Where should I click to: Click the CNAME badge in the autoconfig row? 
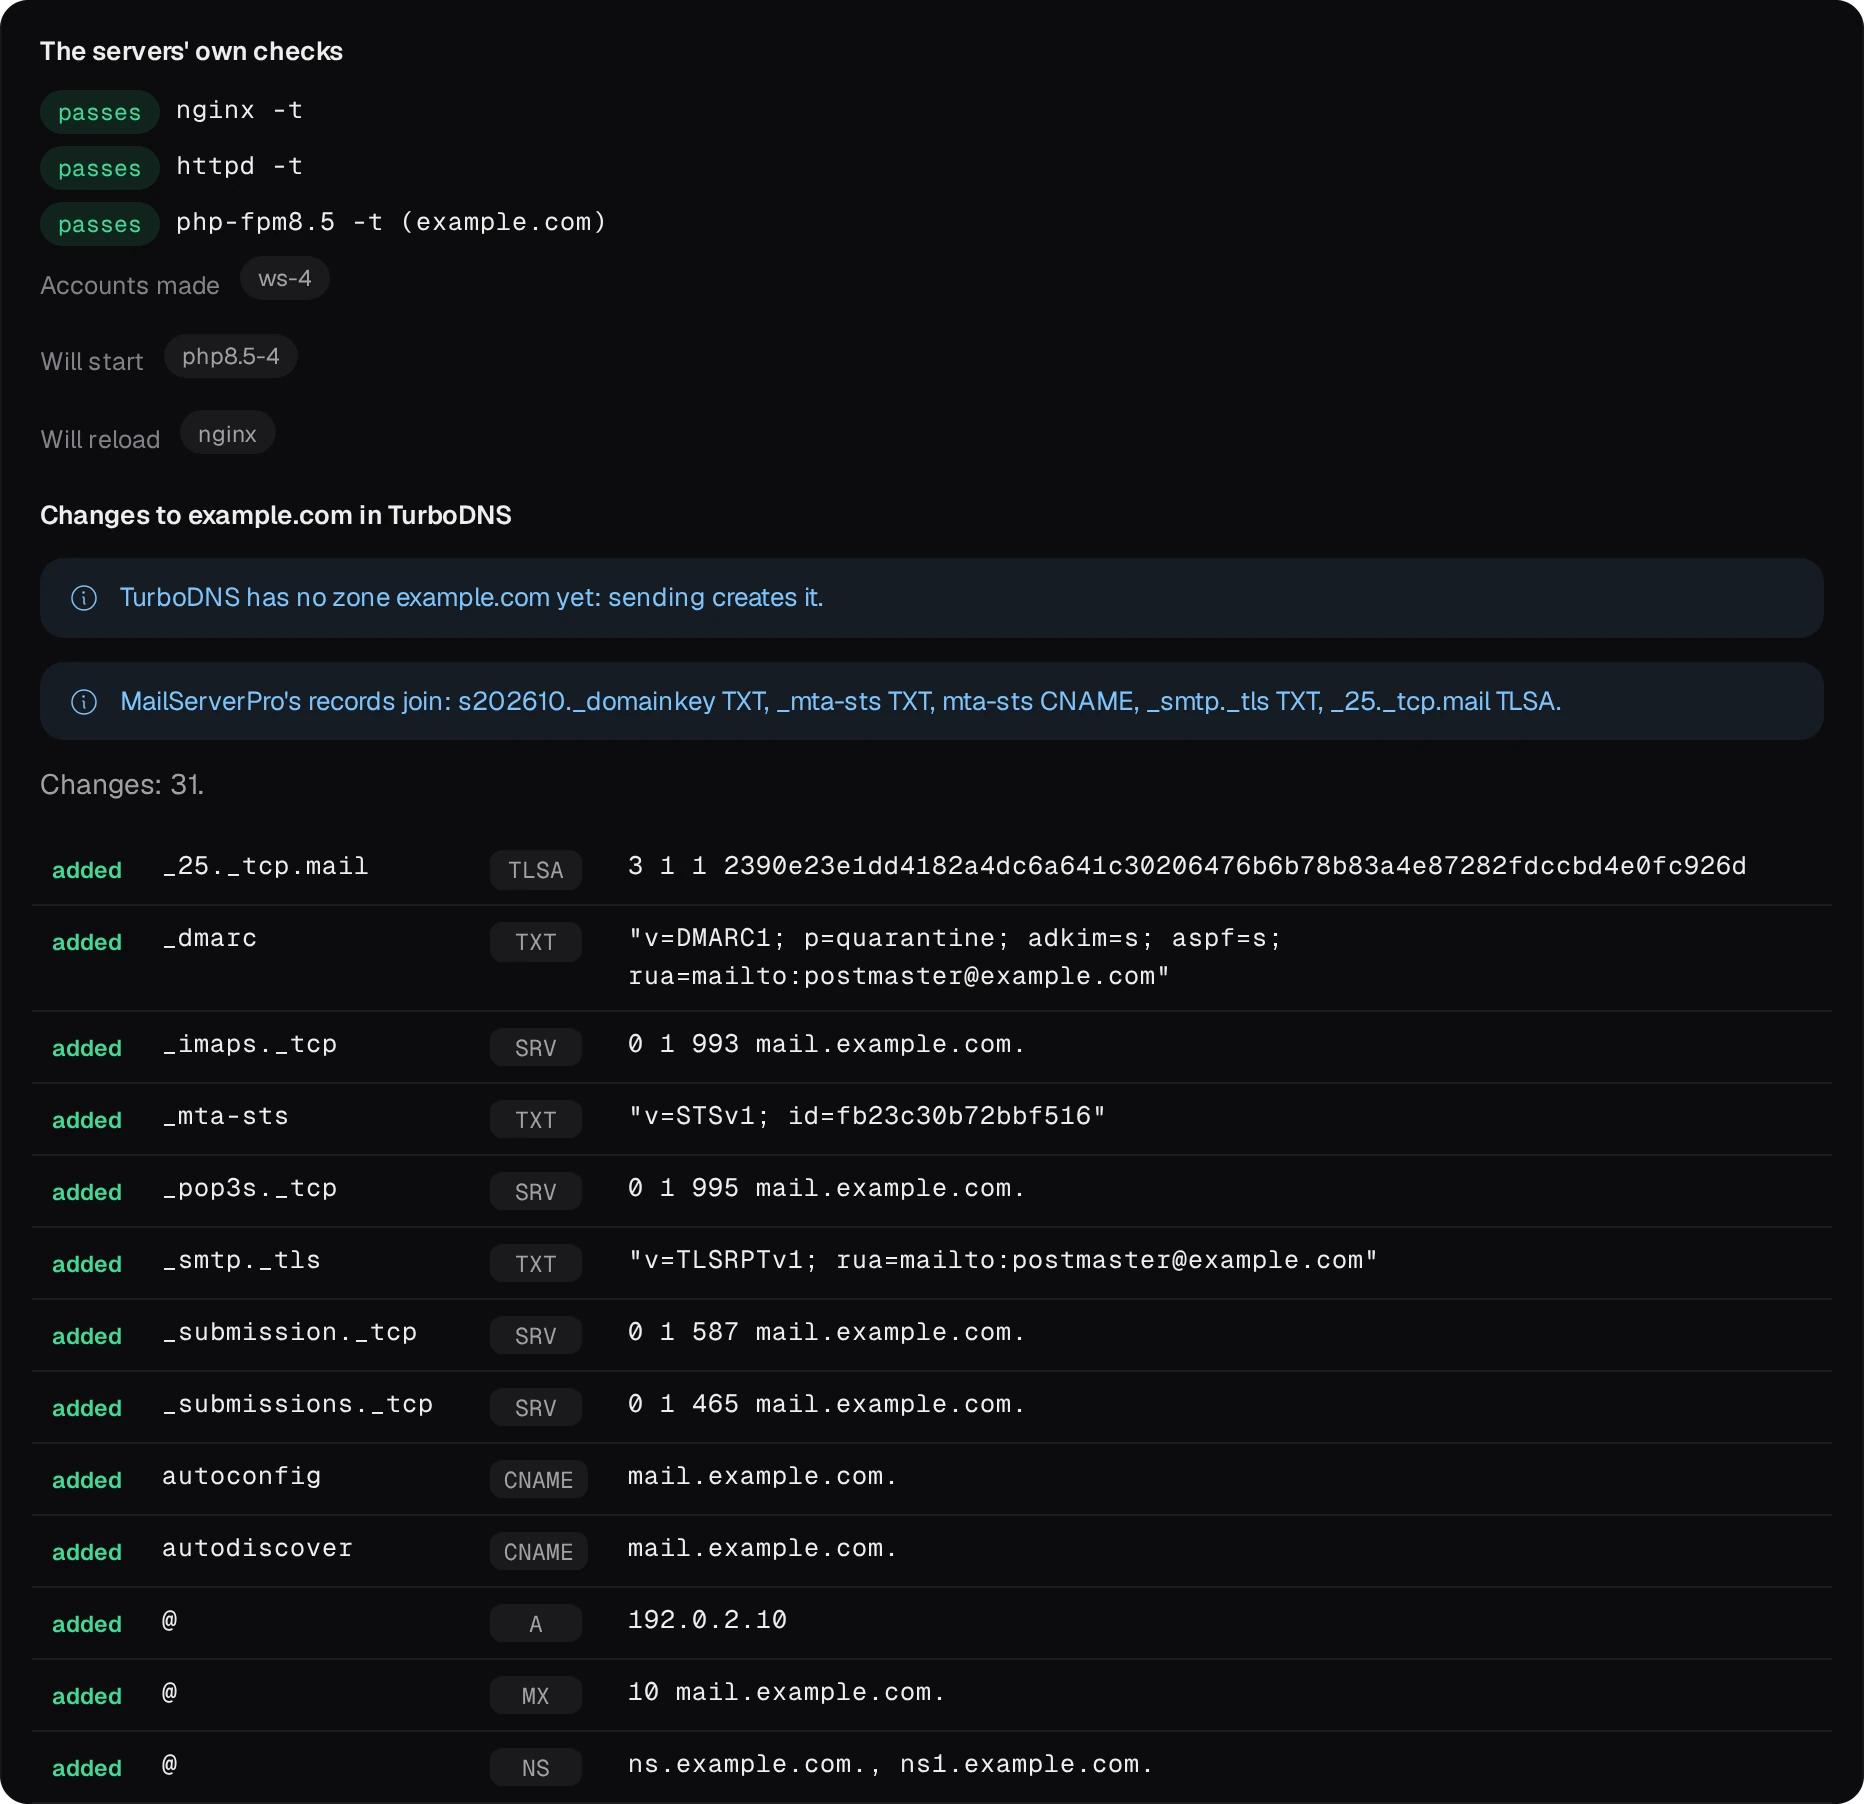(539, 1480)
